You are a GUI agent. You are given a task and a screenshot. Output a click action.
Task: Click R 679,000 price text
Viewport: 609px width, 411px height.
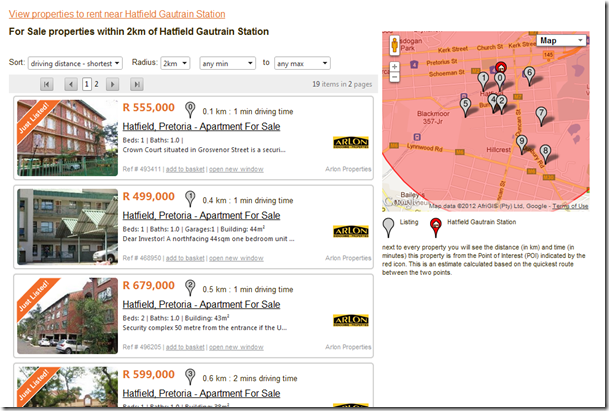(x=149, y=286)
